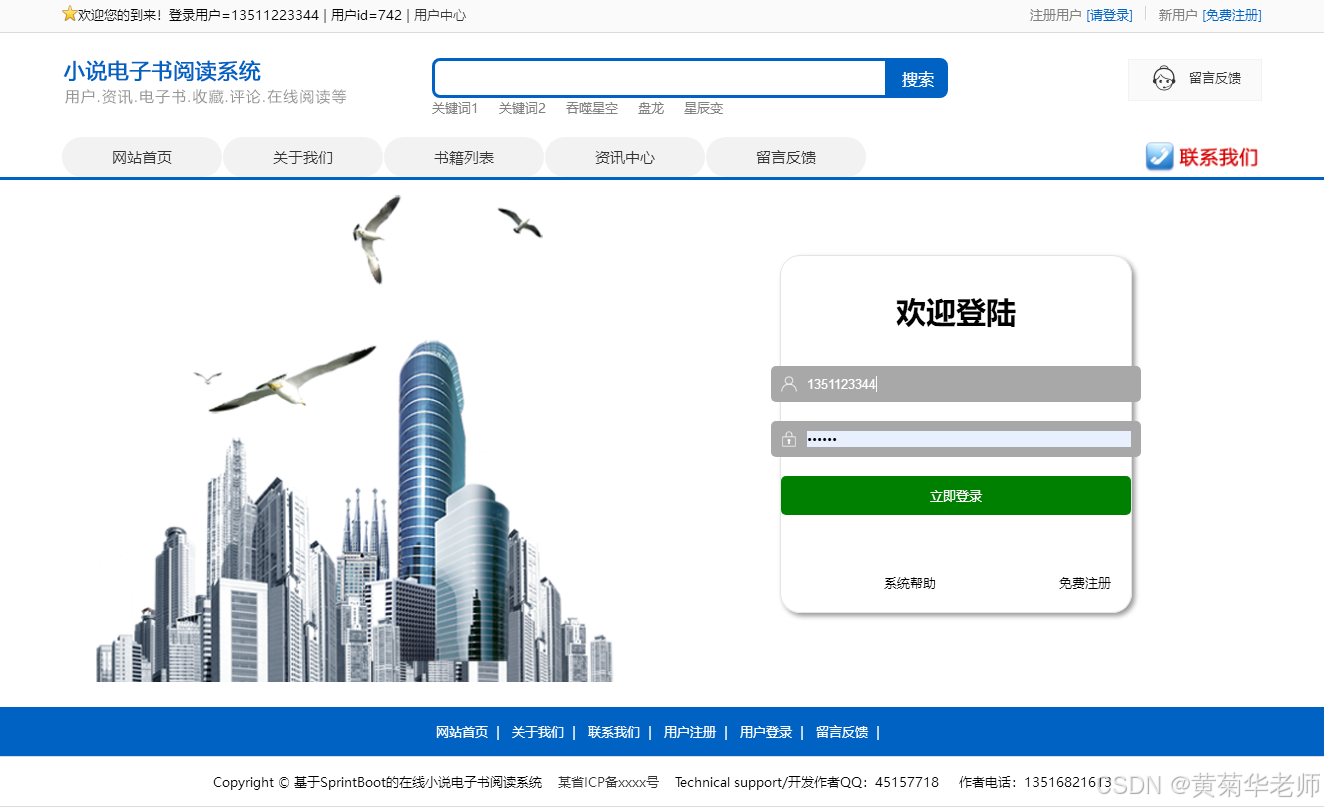Select the 盘龙 keyword link
Image resolution: width=1324 pixels, height=807 pixels.
point(651,108)
